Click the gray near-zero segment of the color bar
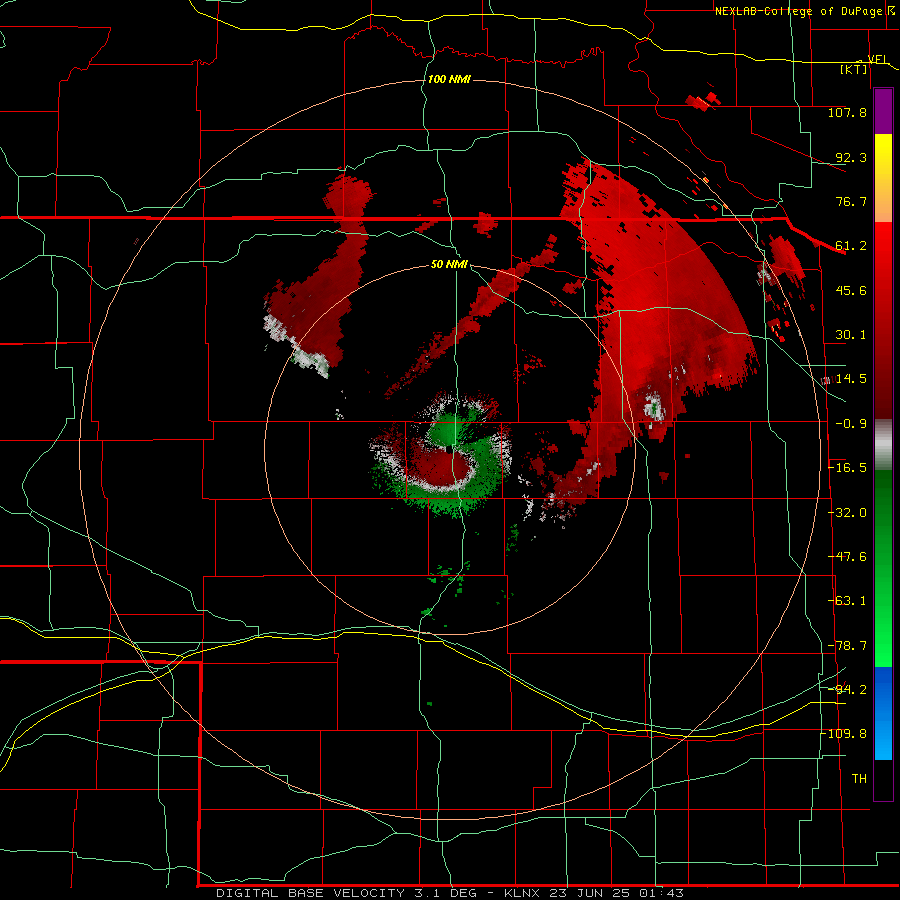Screen dimensions: 900x900 (x=883, y=445)
